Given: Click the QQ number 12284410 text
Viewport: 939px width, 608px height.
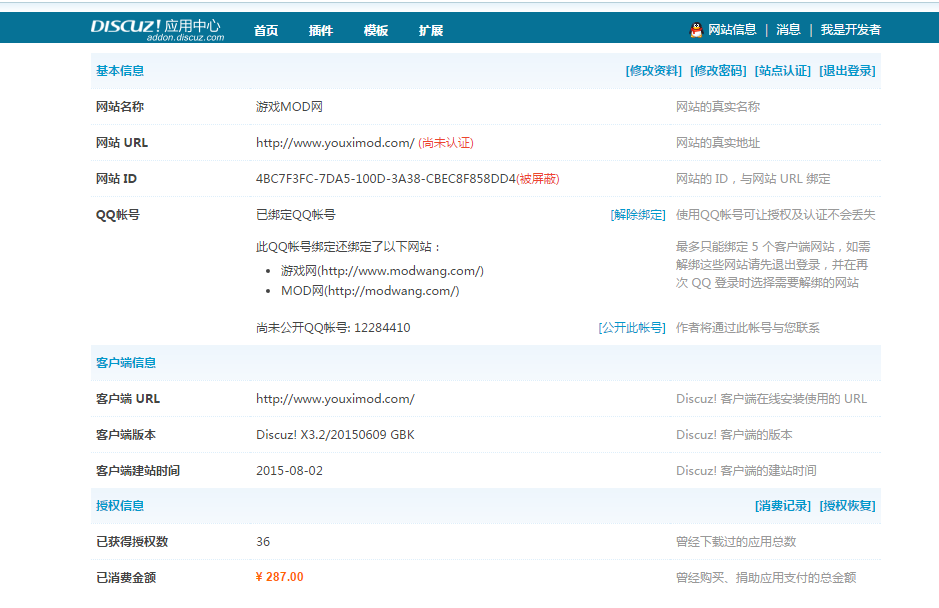Looking at the screenshot, I should pos(382,328).
